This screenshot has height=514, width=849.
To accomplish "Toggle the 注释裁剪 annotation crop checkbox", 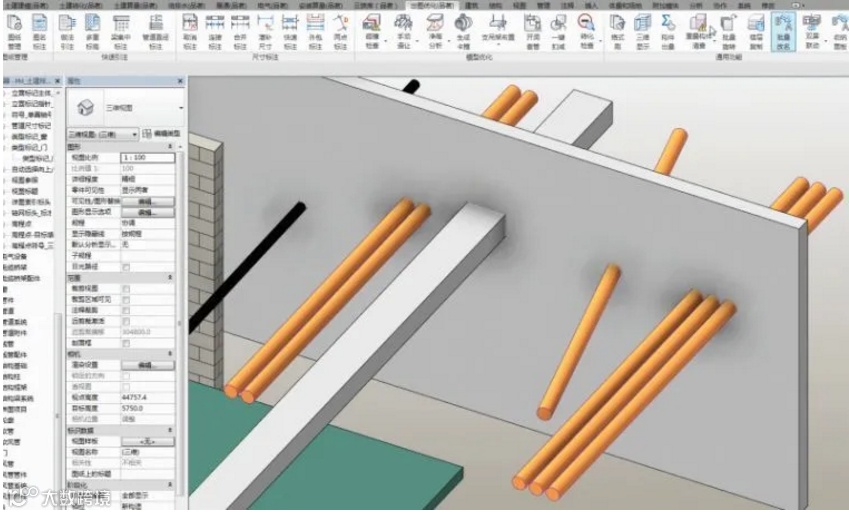I will pos(126,310).
